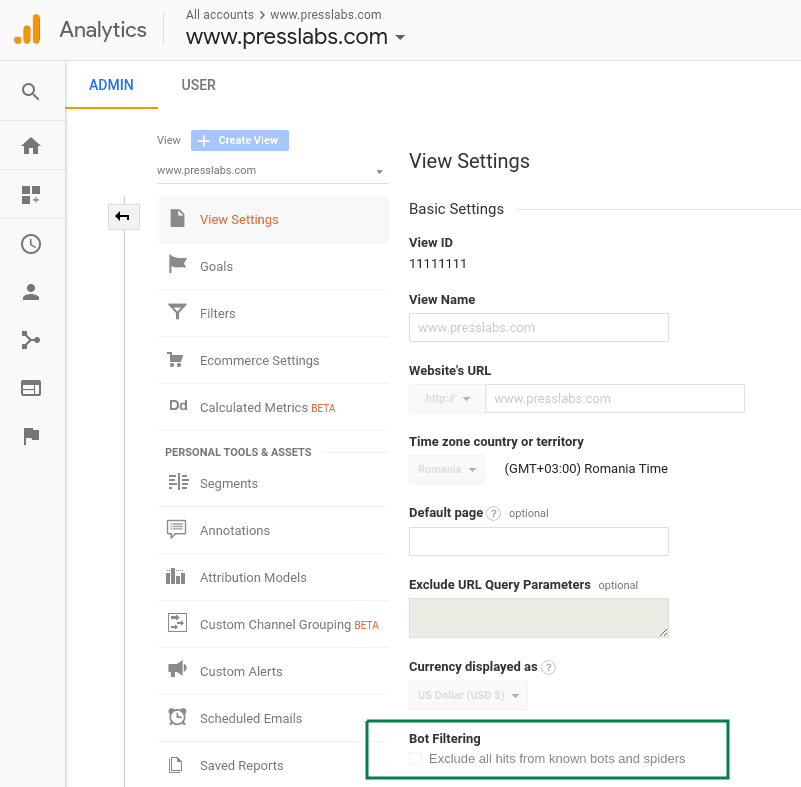Viewport: 801px width, 787px height.
Task: Switch to the USER tab
Action: (198, 85)
